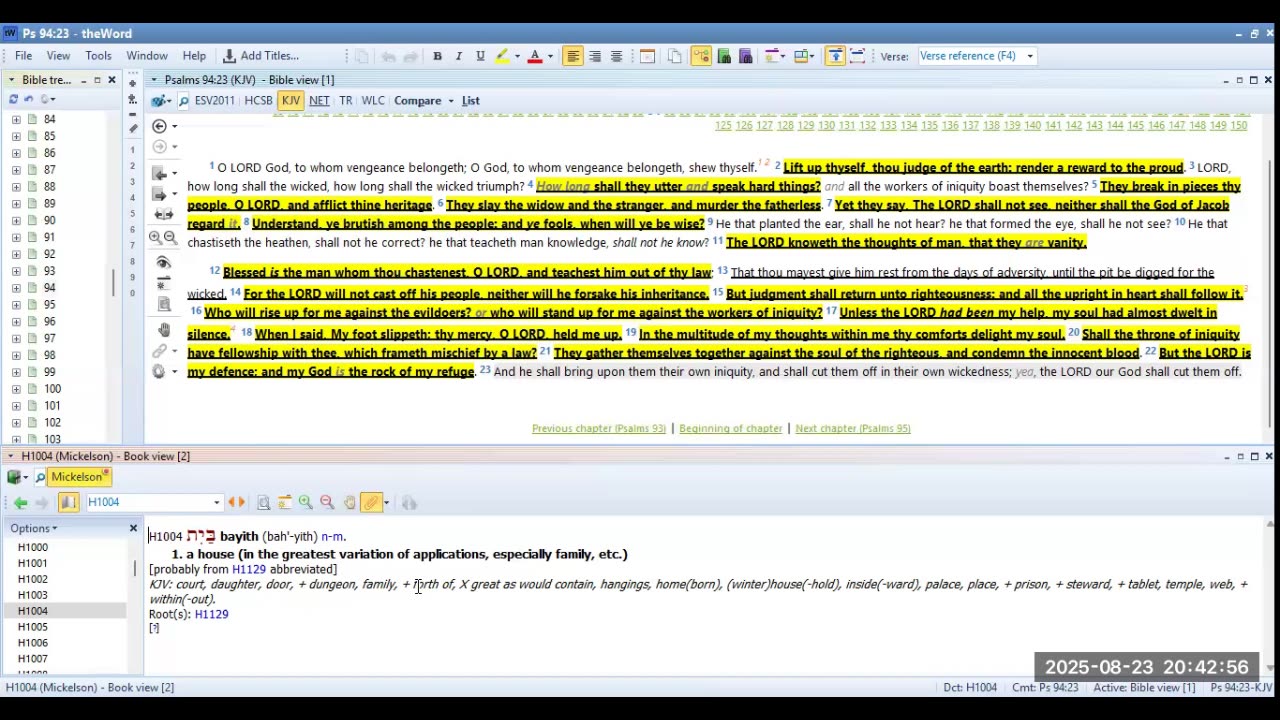
Task: Go to Previous chapter (Psalms 93)
Action: tap(598, 428)
